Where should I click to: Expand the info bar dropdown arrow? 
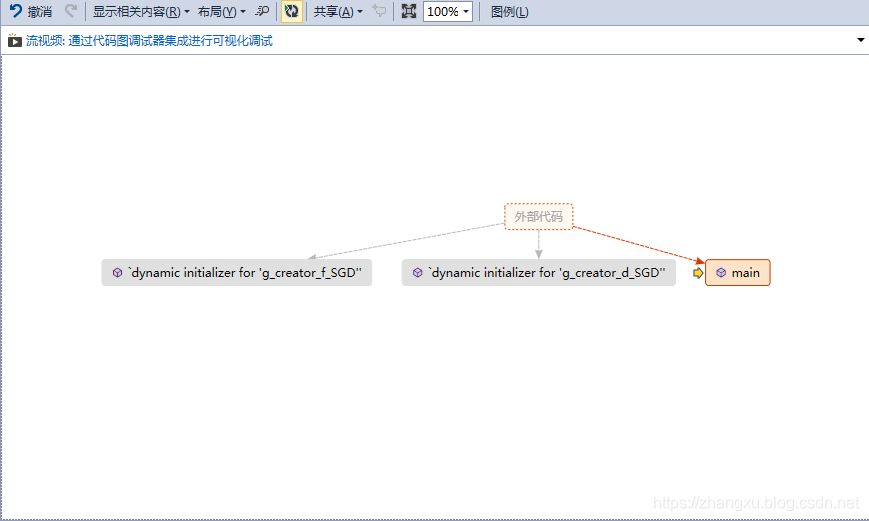point(860,40)
